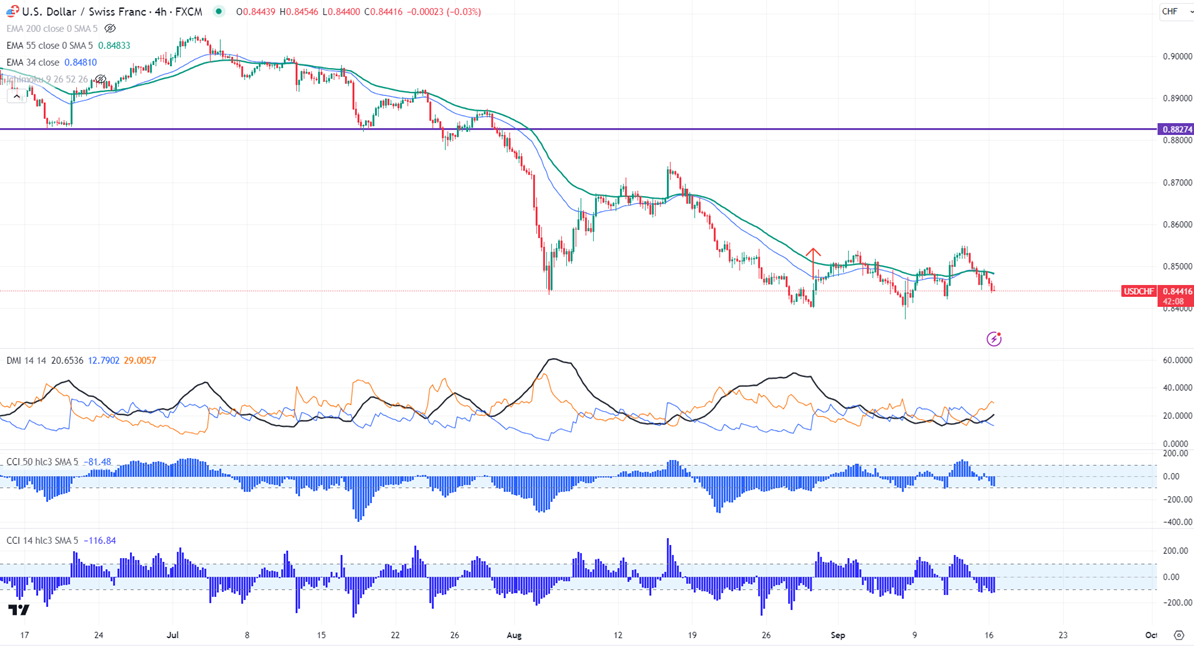Screen dimensions: 1194x650
Task: Select the purple horizontal line at 0.88274
Action: pos(579,129)
